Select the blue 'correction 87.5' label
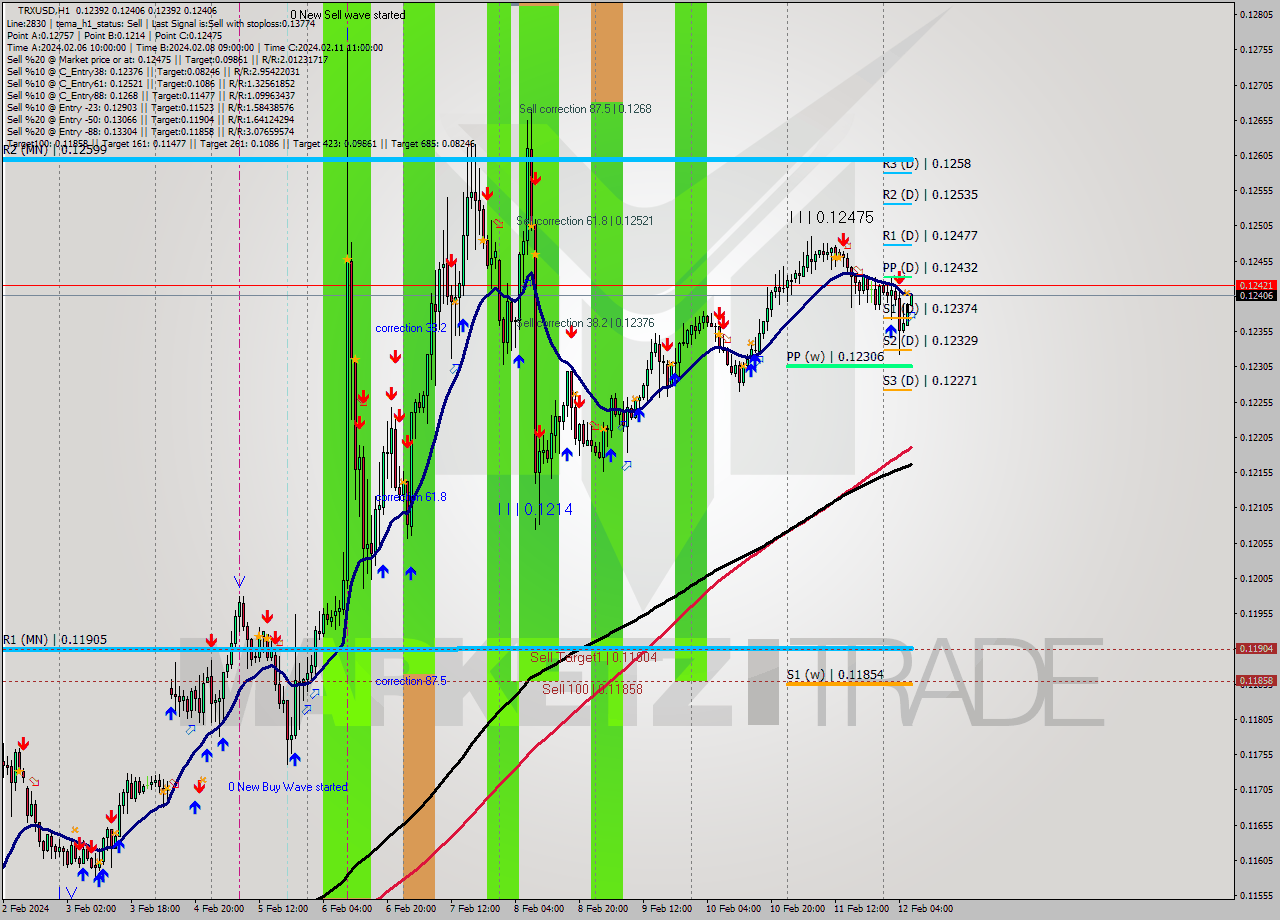 411,681
